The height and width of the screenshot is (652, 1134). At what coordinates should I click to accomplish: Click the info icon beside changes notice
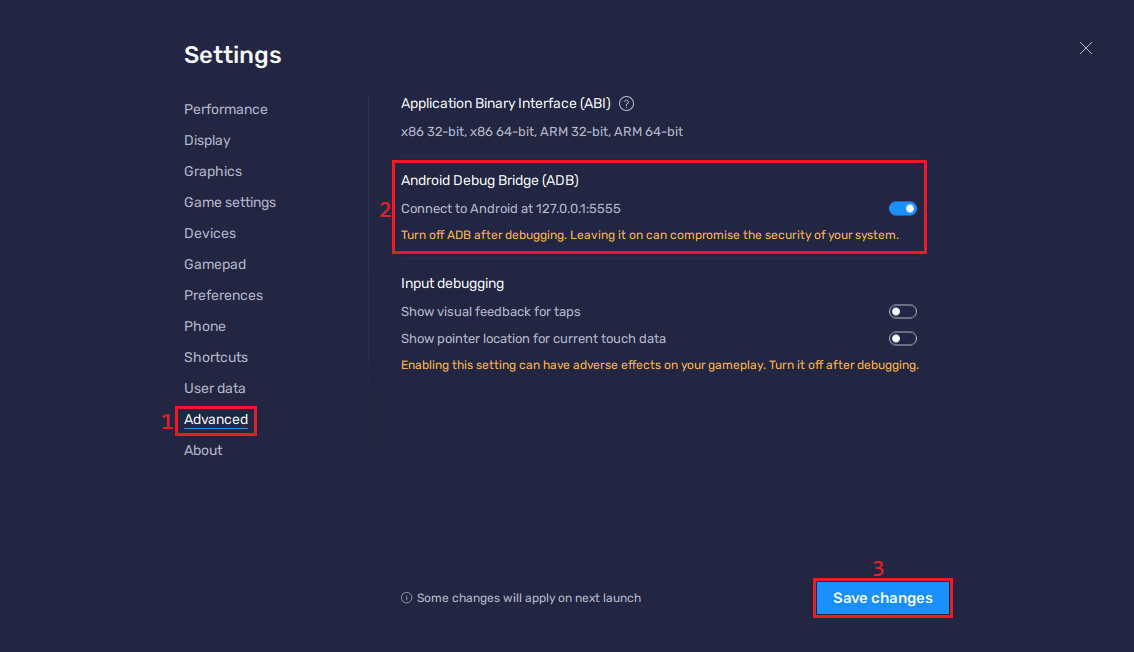click(x=406, y=598)
